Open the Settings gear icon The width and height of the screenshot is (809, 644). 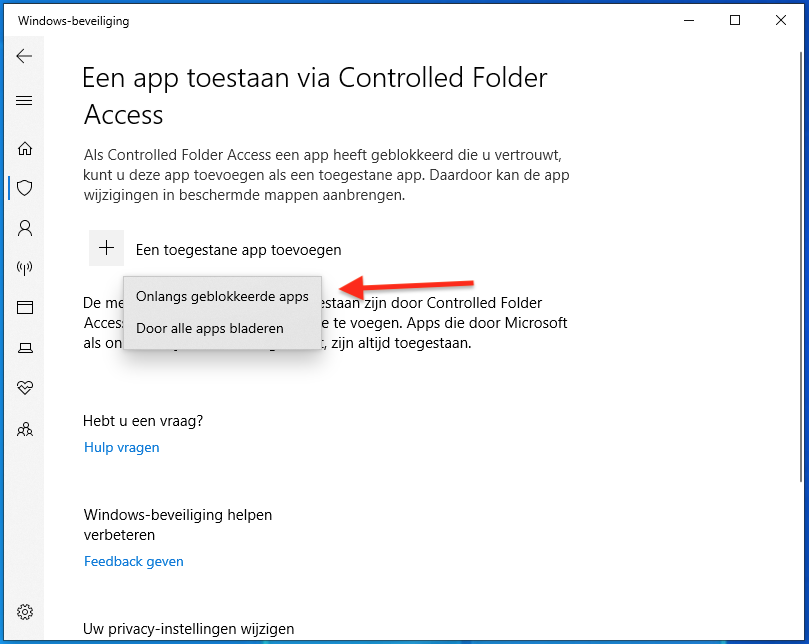point(25,612)
